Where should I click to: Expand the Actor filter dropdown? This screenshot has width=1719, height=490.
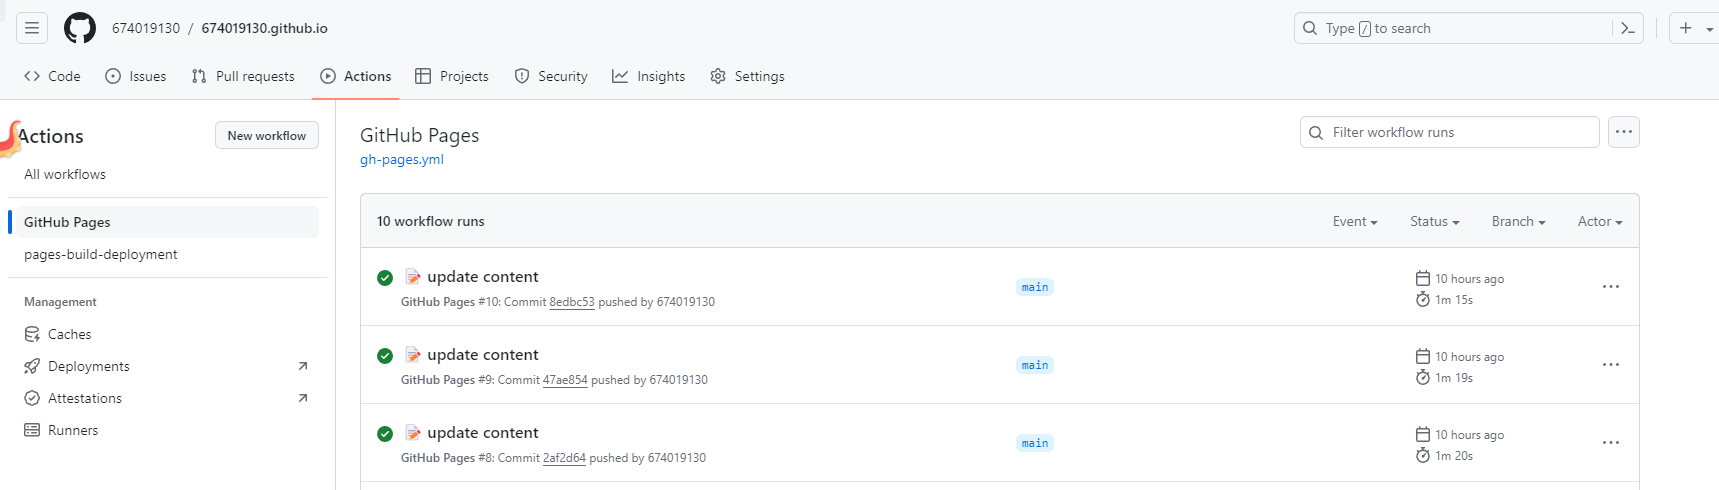click(1600, 221)
